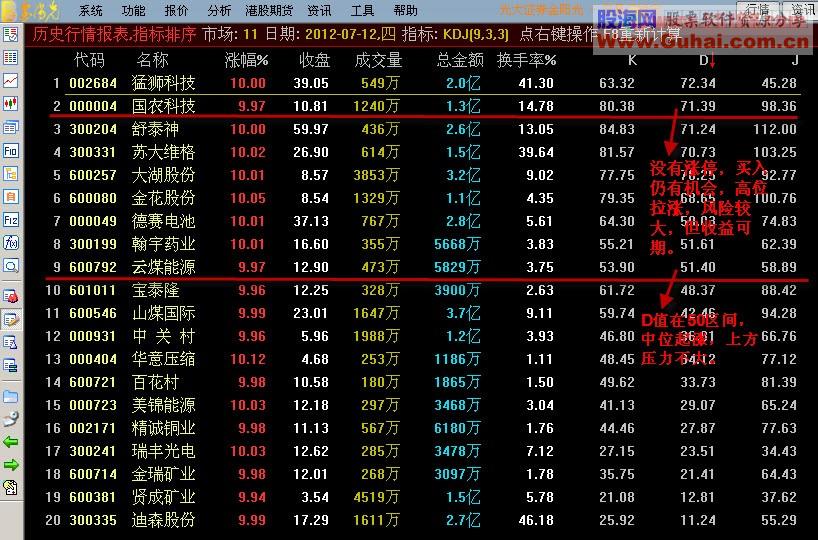Click volume 4519万 for 贤成矿业
818x540 pixels.
pos(376,497)
